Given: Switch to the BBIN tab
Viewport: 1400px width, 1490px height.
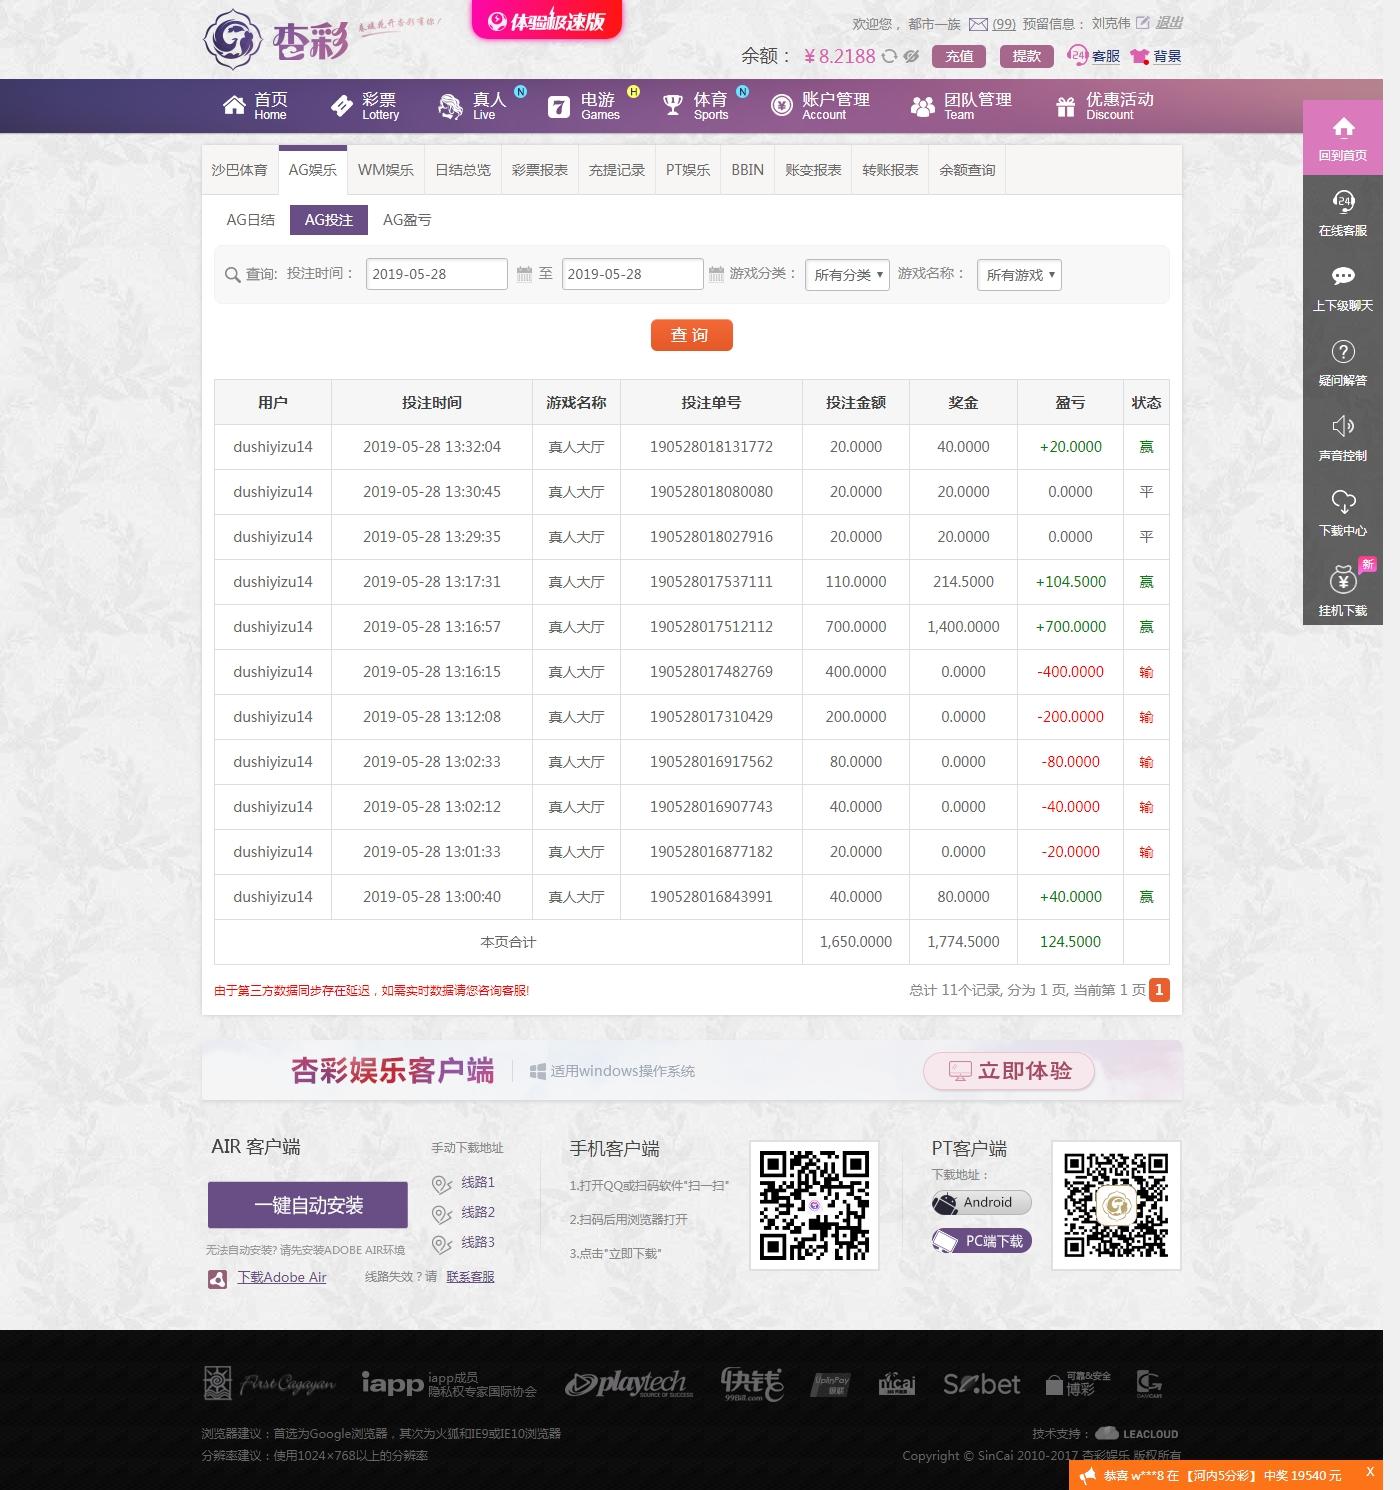Looking at the screenshot, I should (747, 170).
